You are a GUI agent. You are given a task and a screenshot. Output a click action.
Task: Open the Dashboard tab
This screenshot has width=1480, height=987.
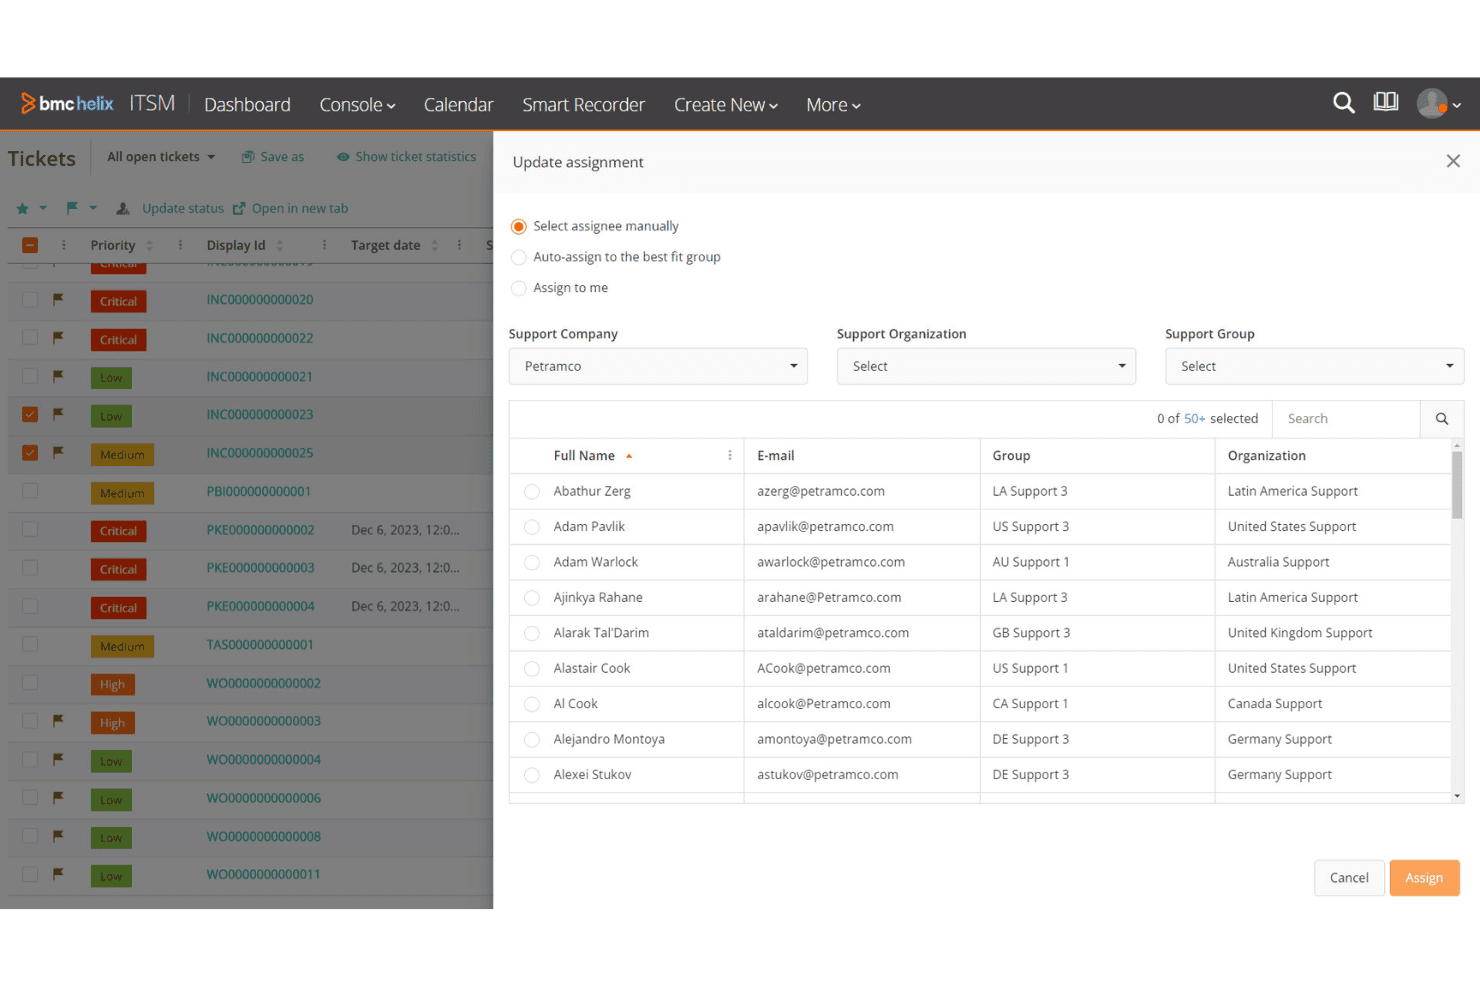pyautogui.click(x=247, y=105)
